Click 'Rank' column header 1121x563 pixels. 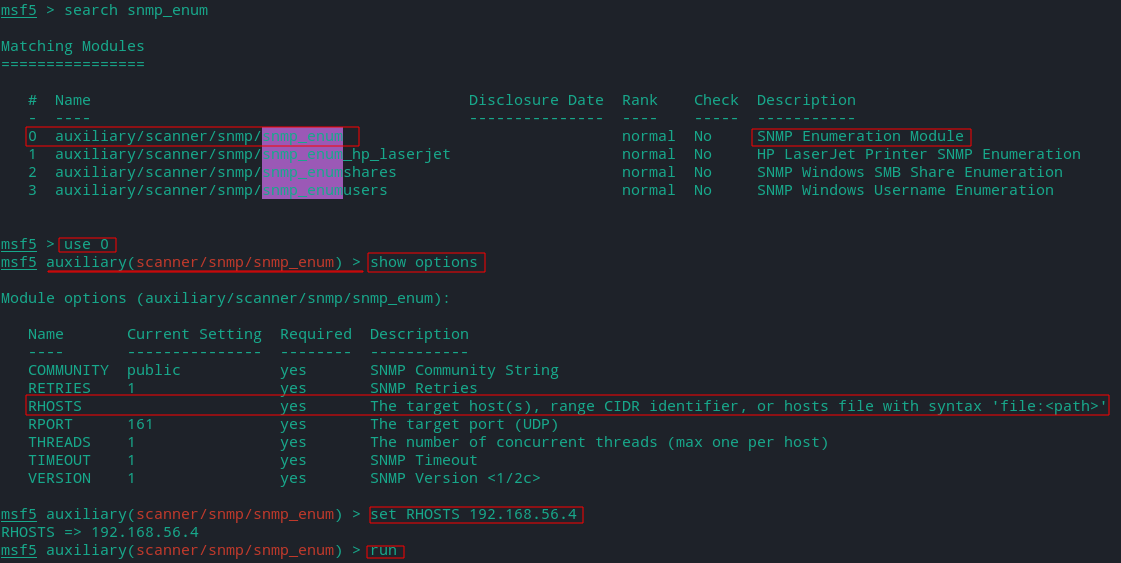pyautogui.click(x=639, y=100)
